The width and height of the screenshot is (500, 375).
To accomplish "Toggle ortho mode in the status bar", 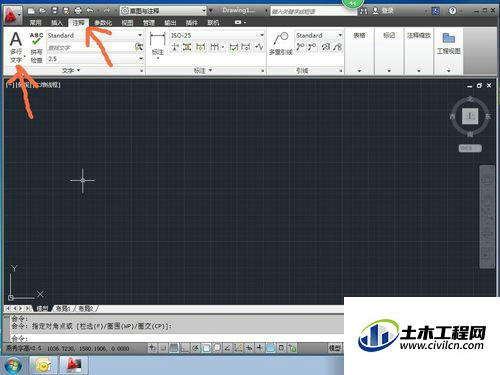I will click(x=184, y=348).
